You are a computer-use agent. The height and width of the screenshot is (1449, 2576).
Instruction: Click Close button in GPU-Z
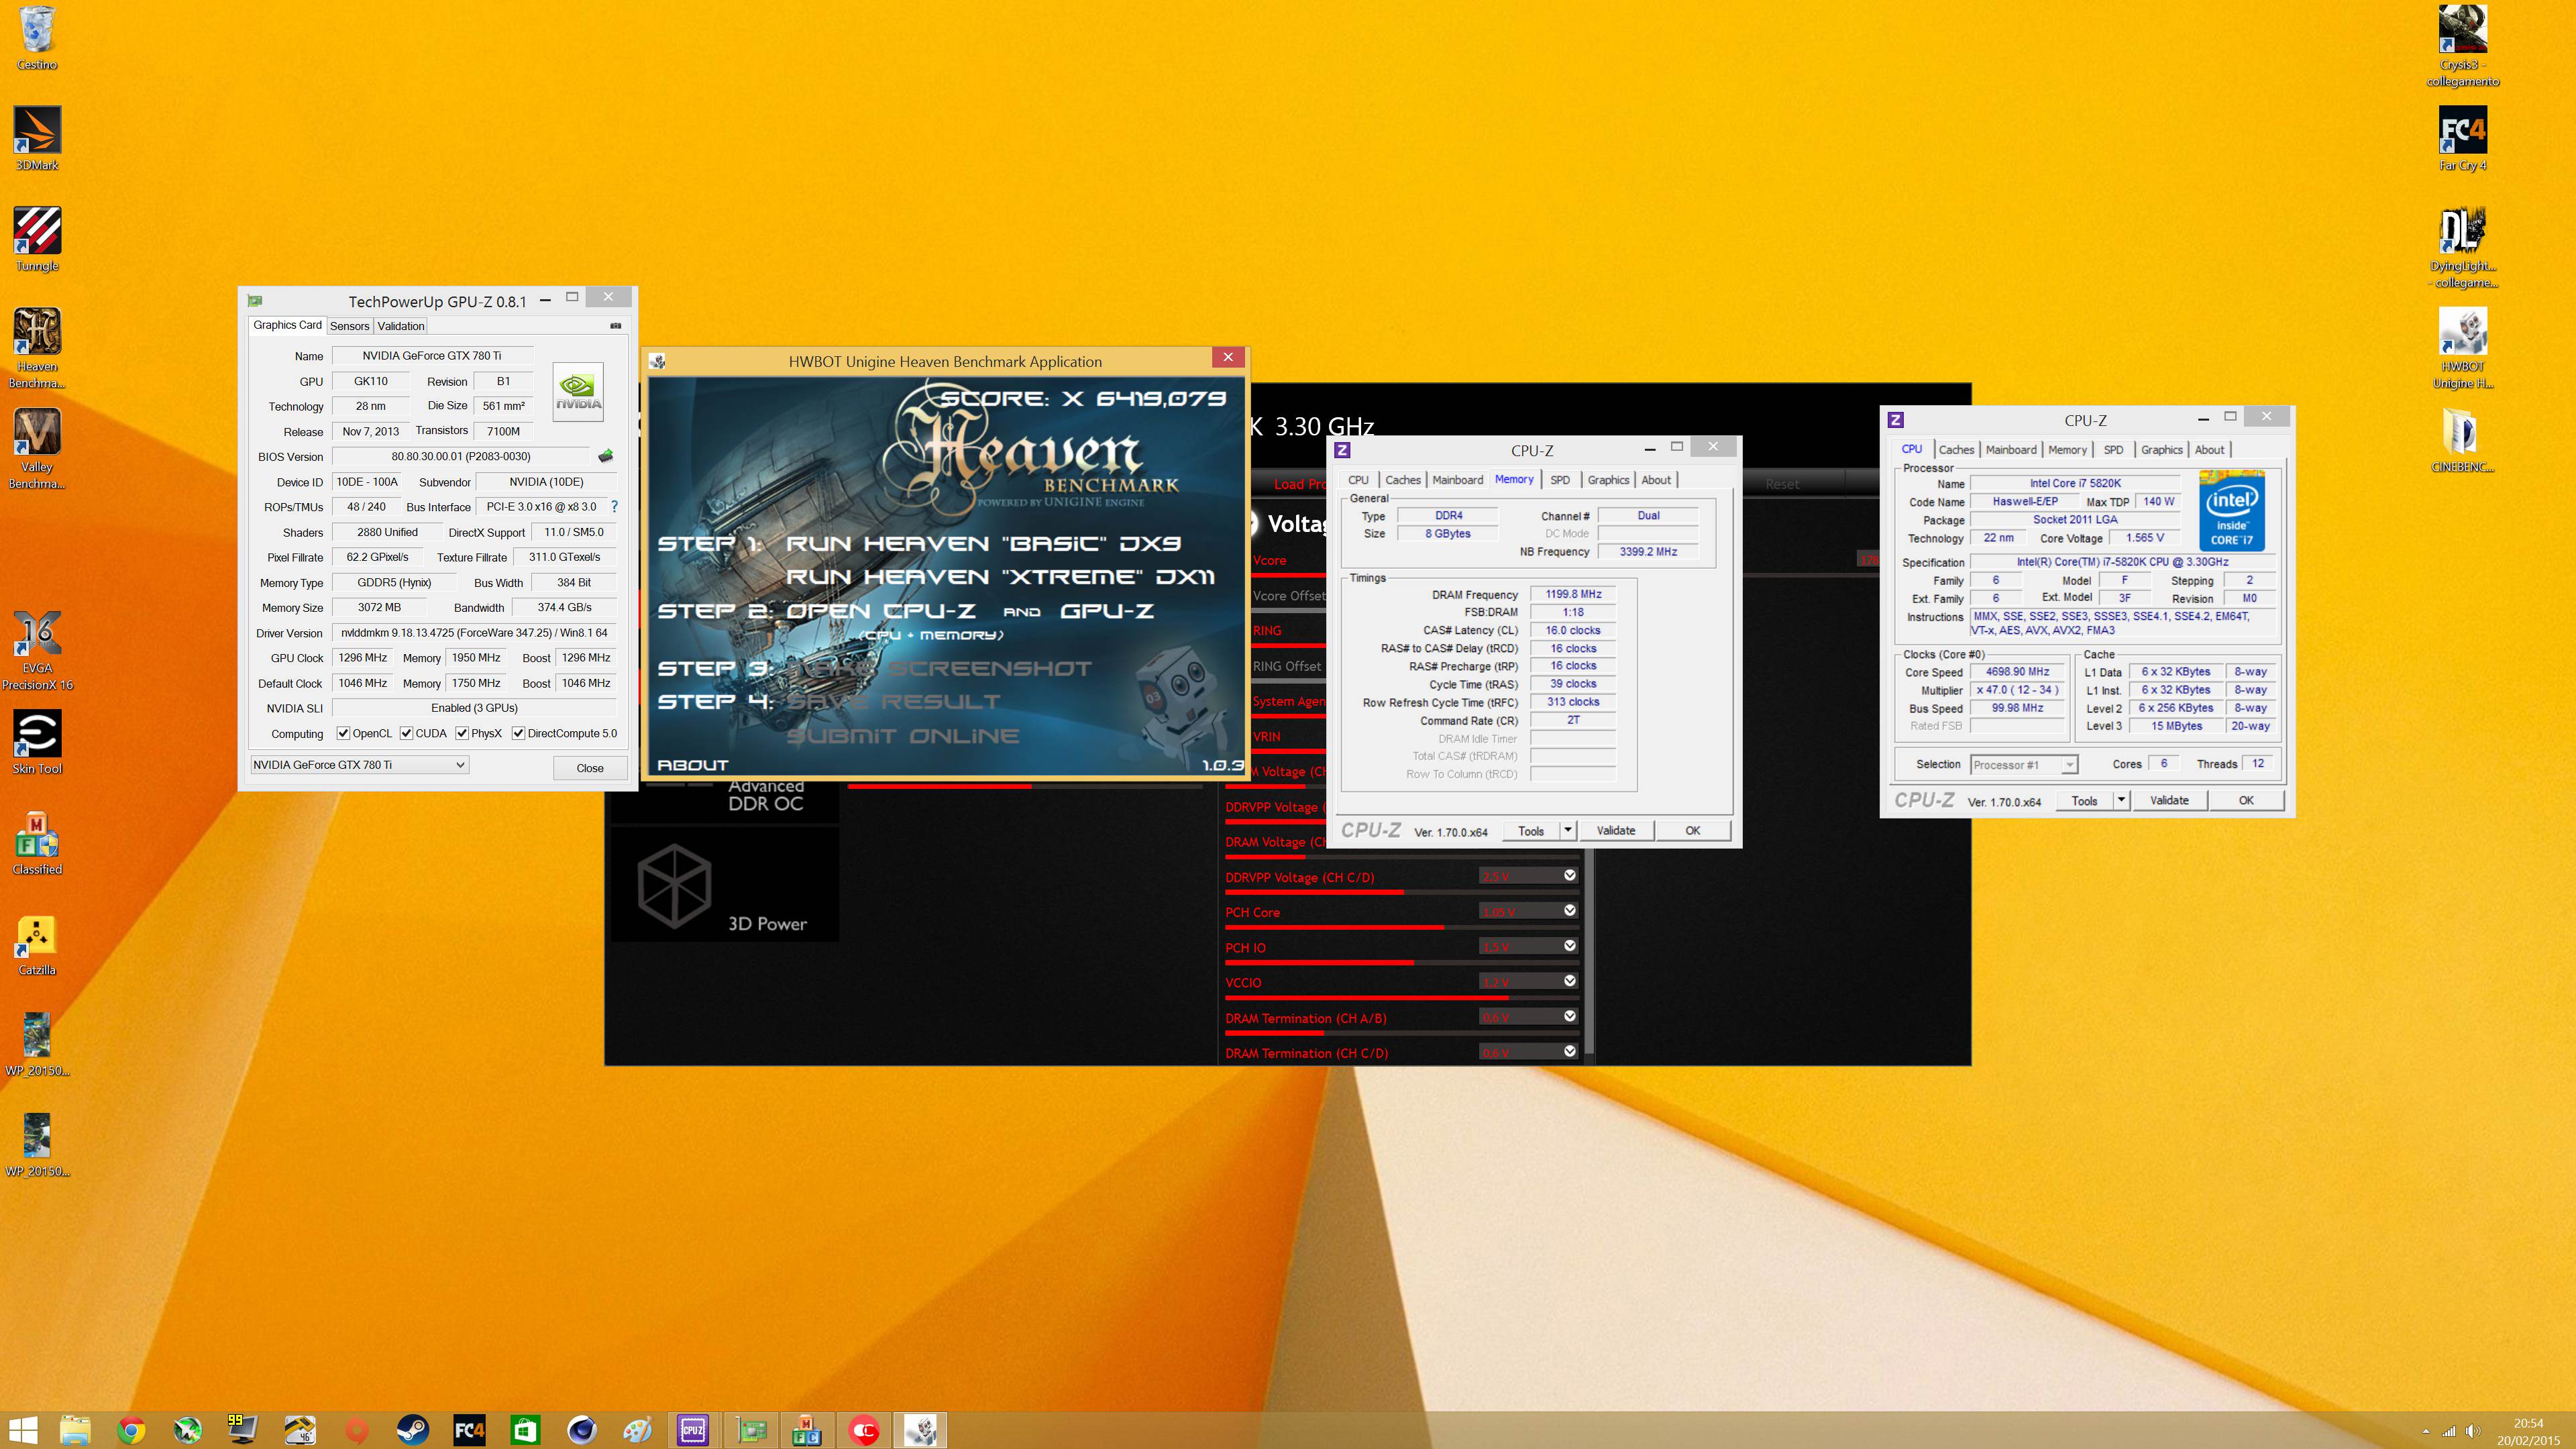590,768
